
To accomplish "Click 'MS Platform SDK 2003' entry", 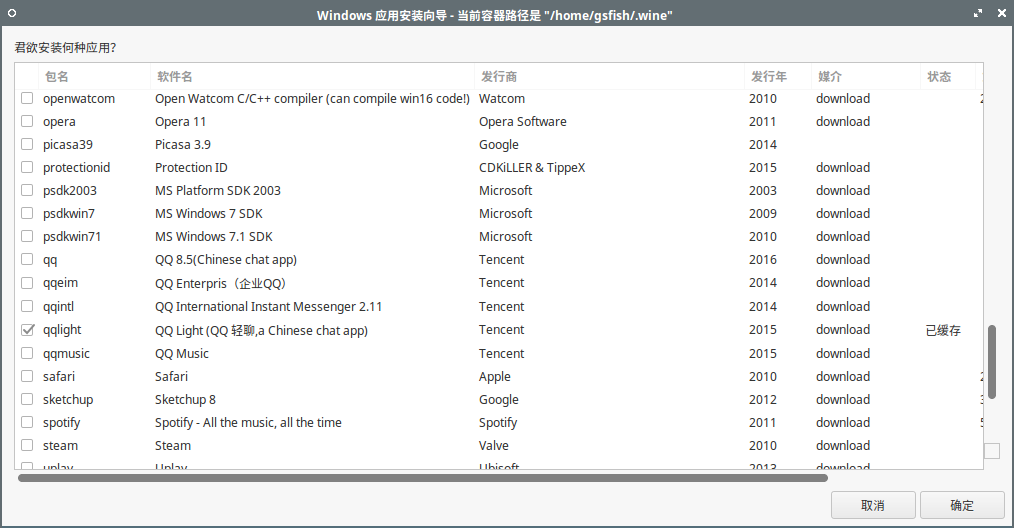I will 217,190.
